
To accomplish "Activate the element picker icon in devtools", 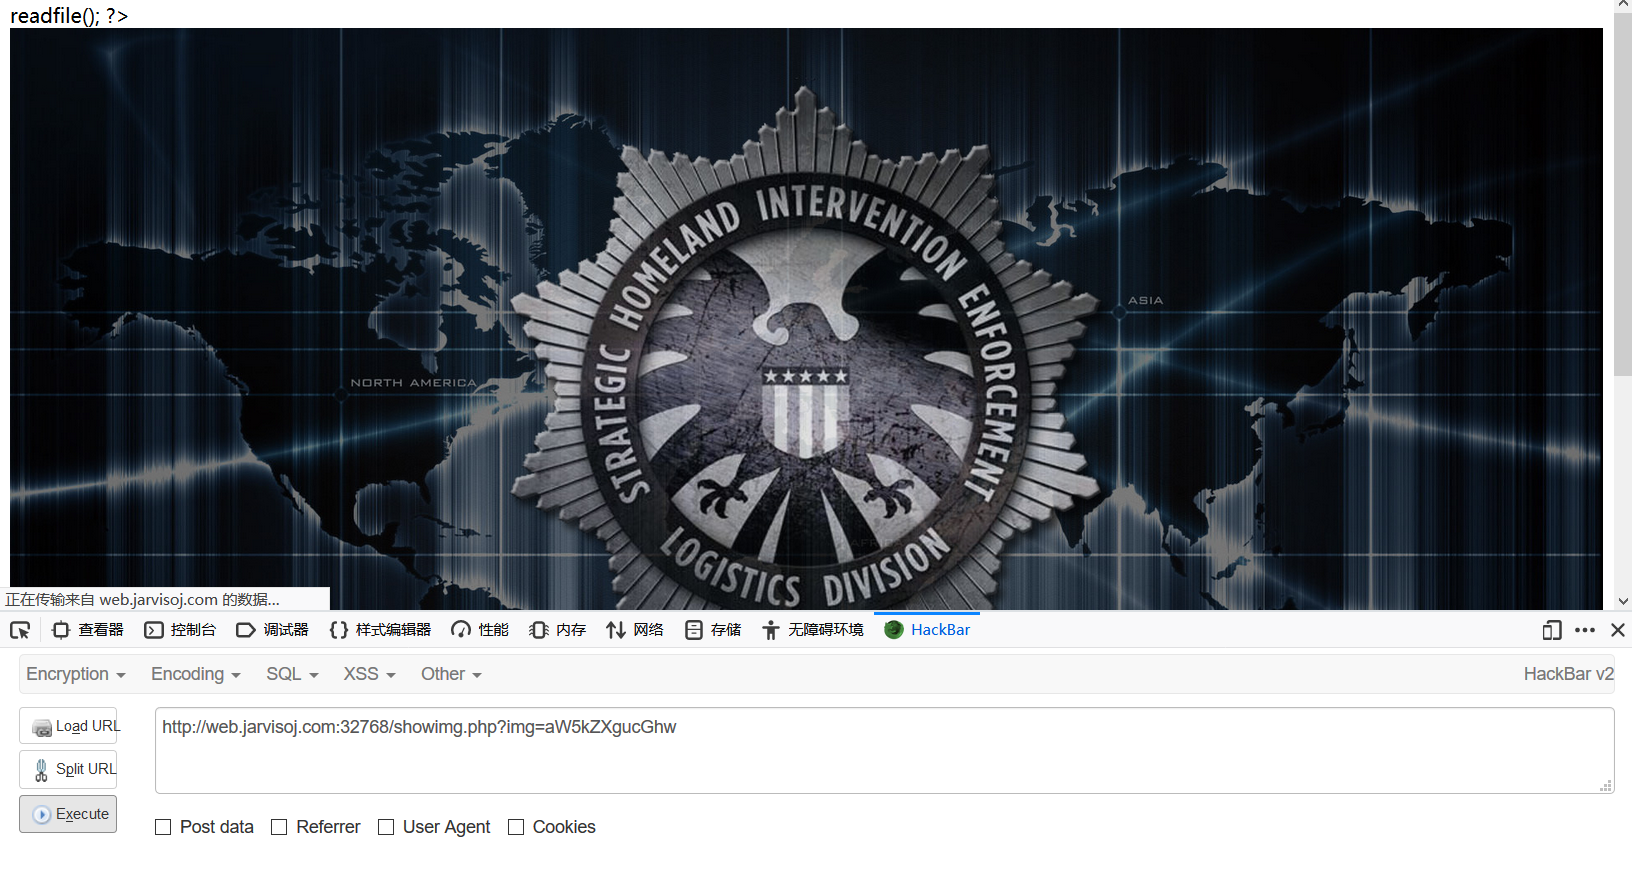I will [20, 630].
